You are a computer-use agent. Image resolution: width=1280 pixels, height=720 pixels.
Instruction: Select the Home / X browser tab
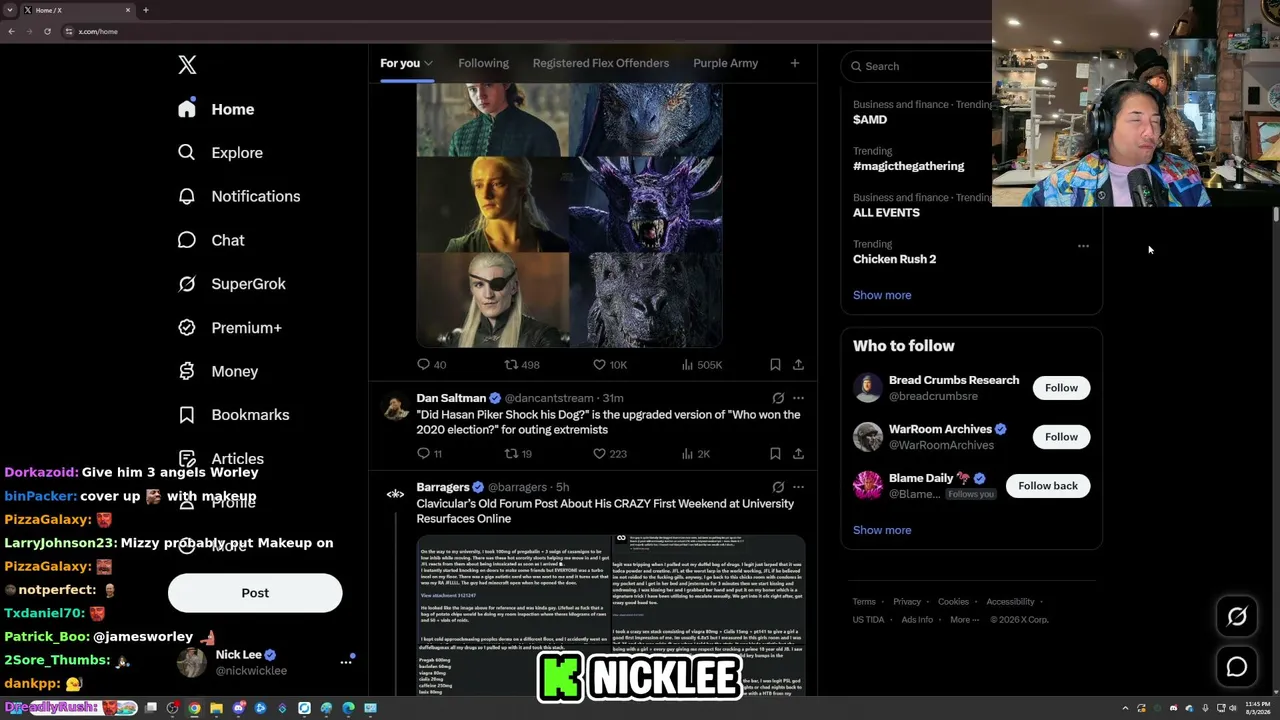tap(78, 10)
